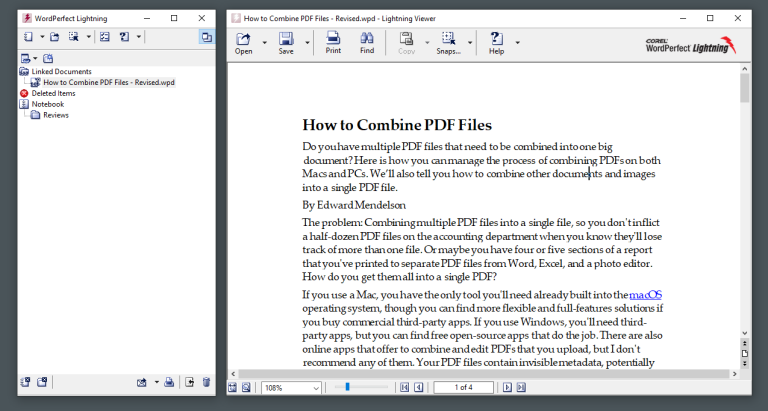Expand the Save button dropdown arrow
The image size is (768, 411).
pyautogui.click(x=307, y=43)
